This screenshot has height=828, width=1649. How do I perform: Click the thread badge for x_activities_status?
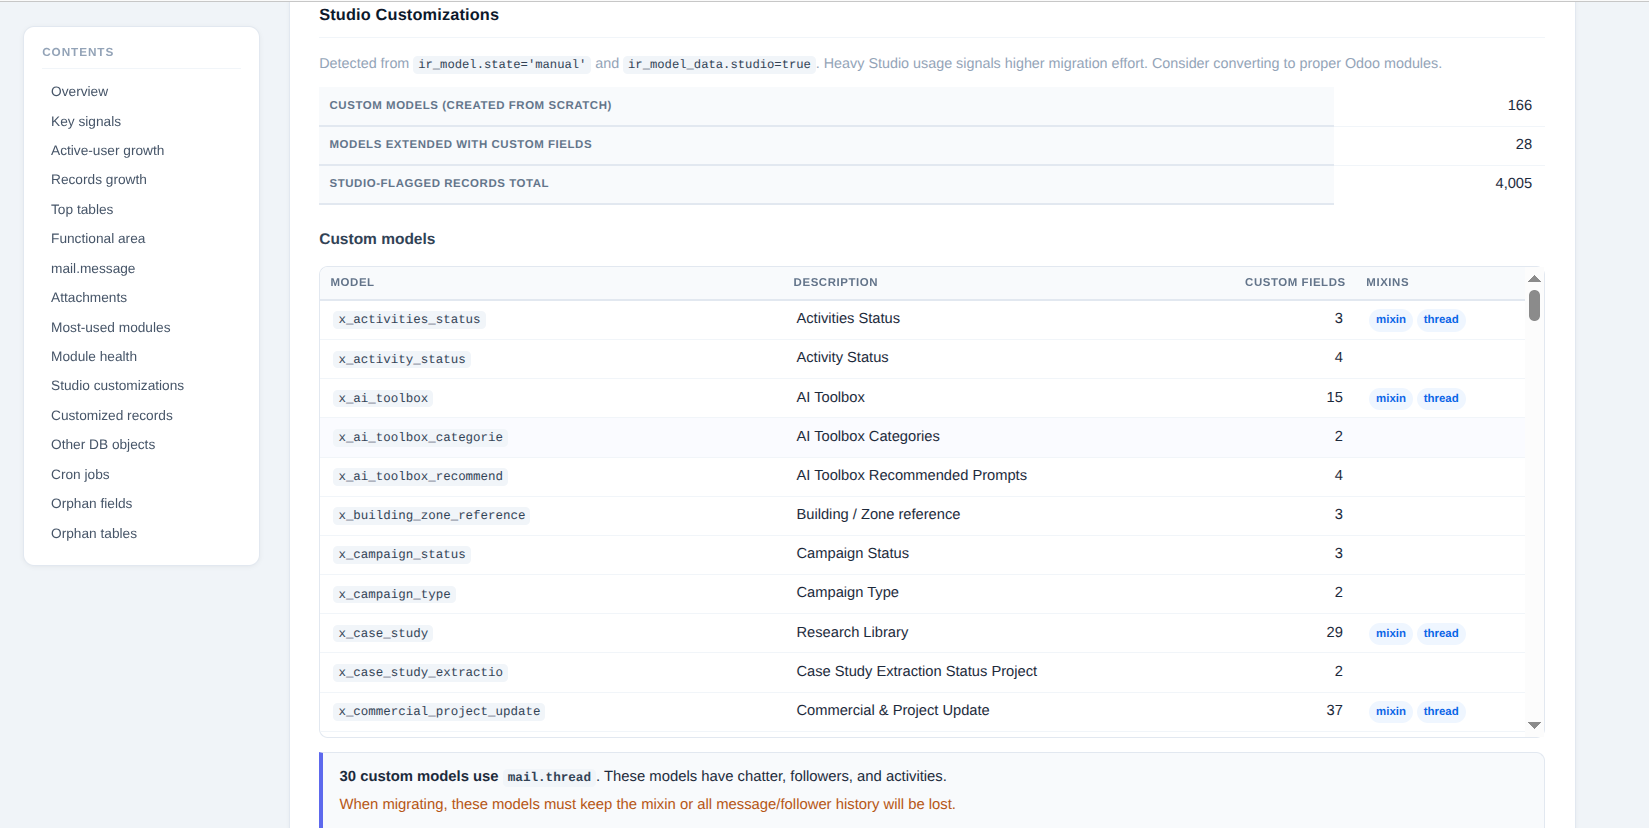1441,319
